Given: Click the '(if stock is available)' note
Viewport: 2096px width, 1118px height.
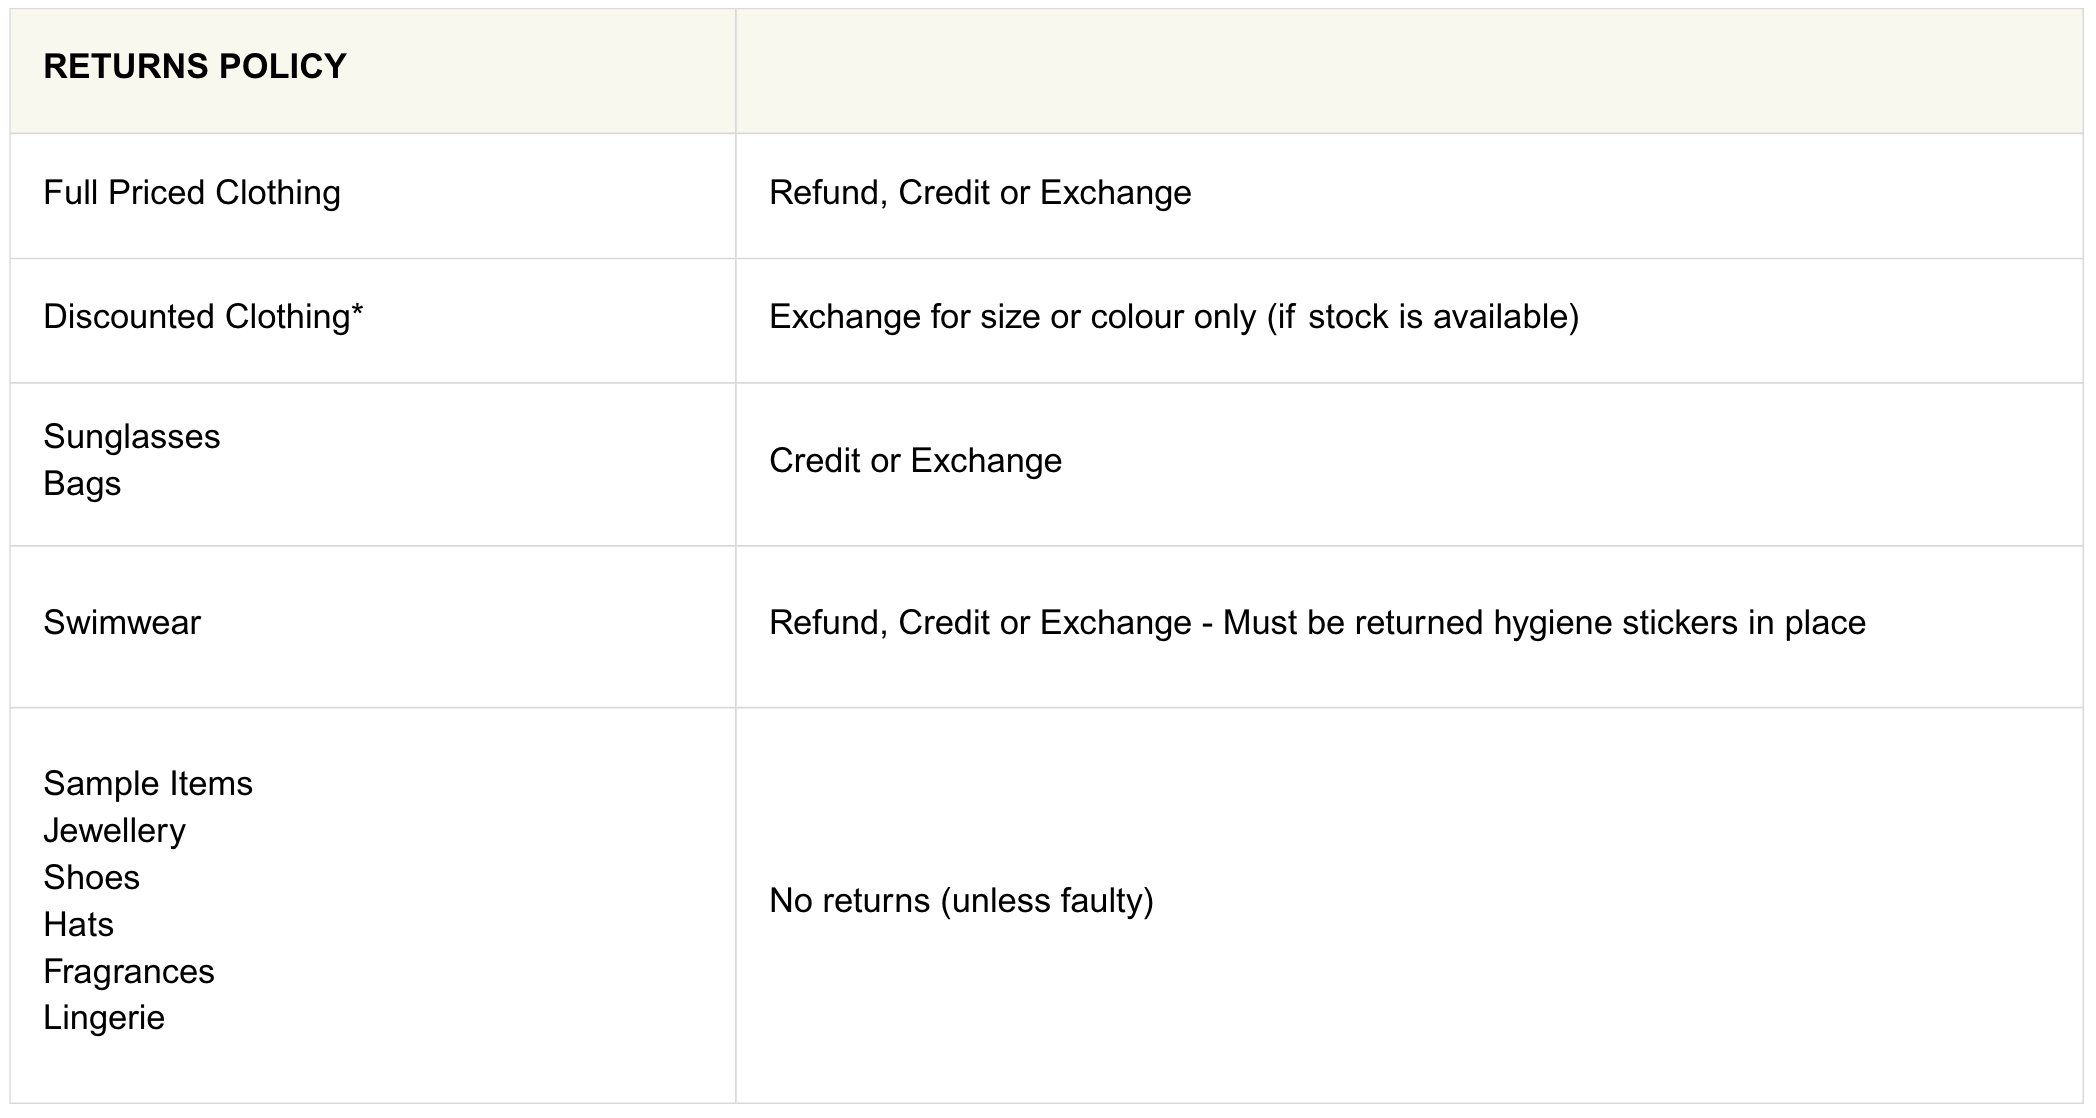Looking at the screenshot, I should click(x=1423, y=317).
